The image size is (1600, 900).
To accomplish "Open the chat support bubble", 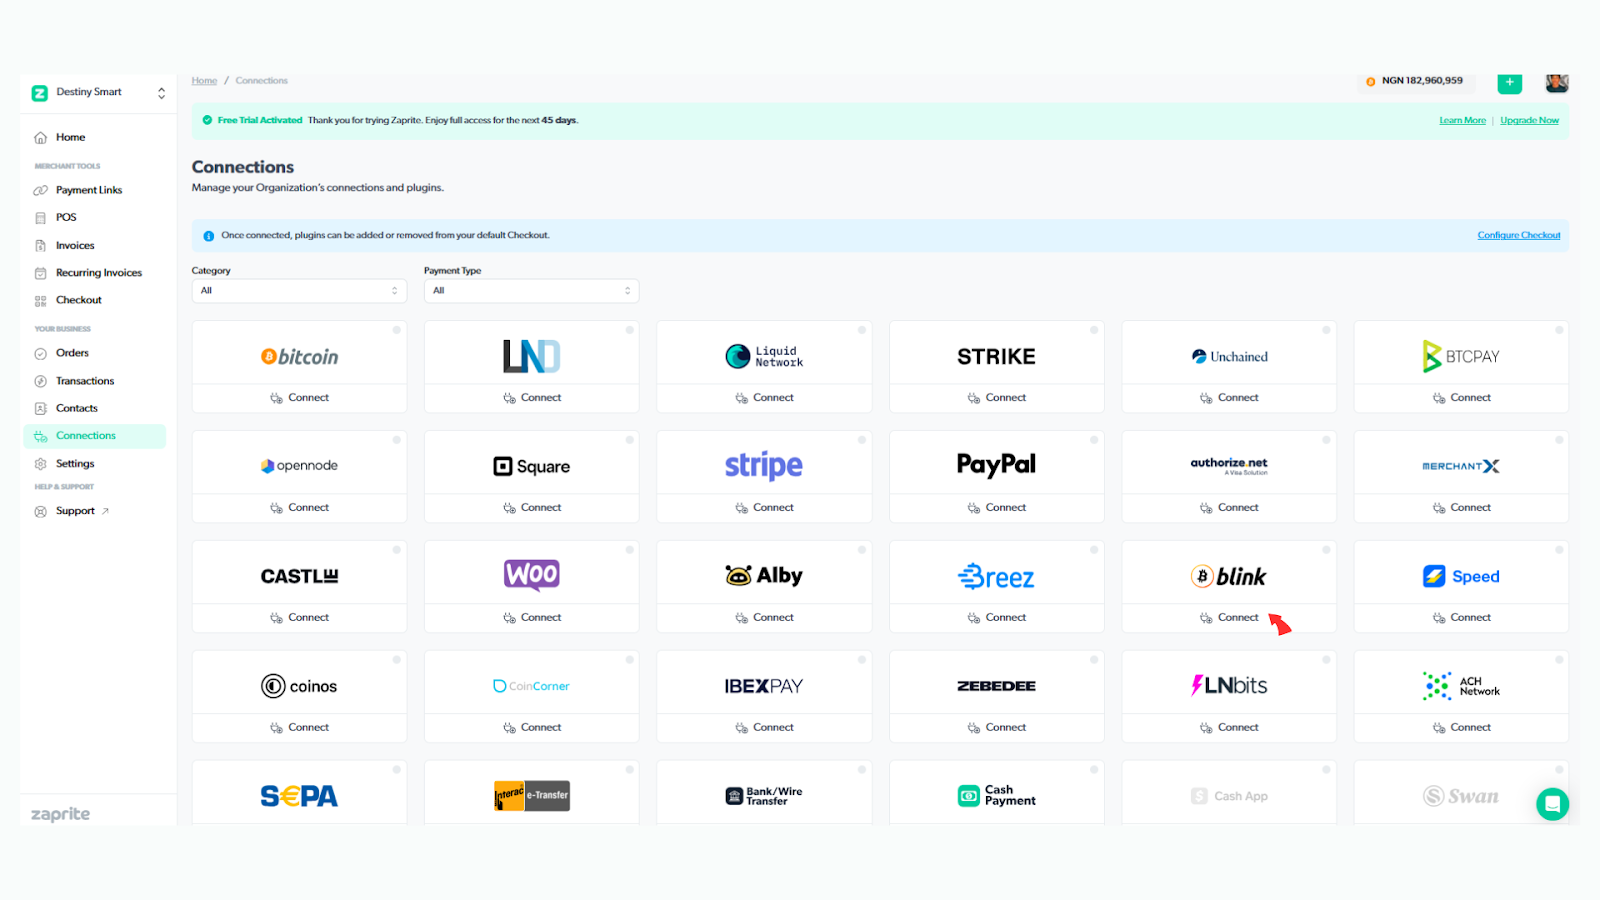I will point(1552,803).
